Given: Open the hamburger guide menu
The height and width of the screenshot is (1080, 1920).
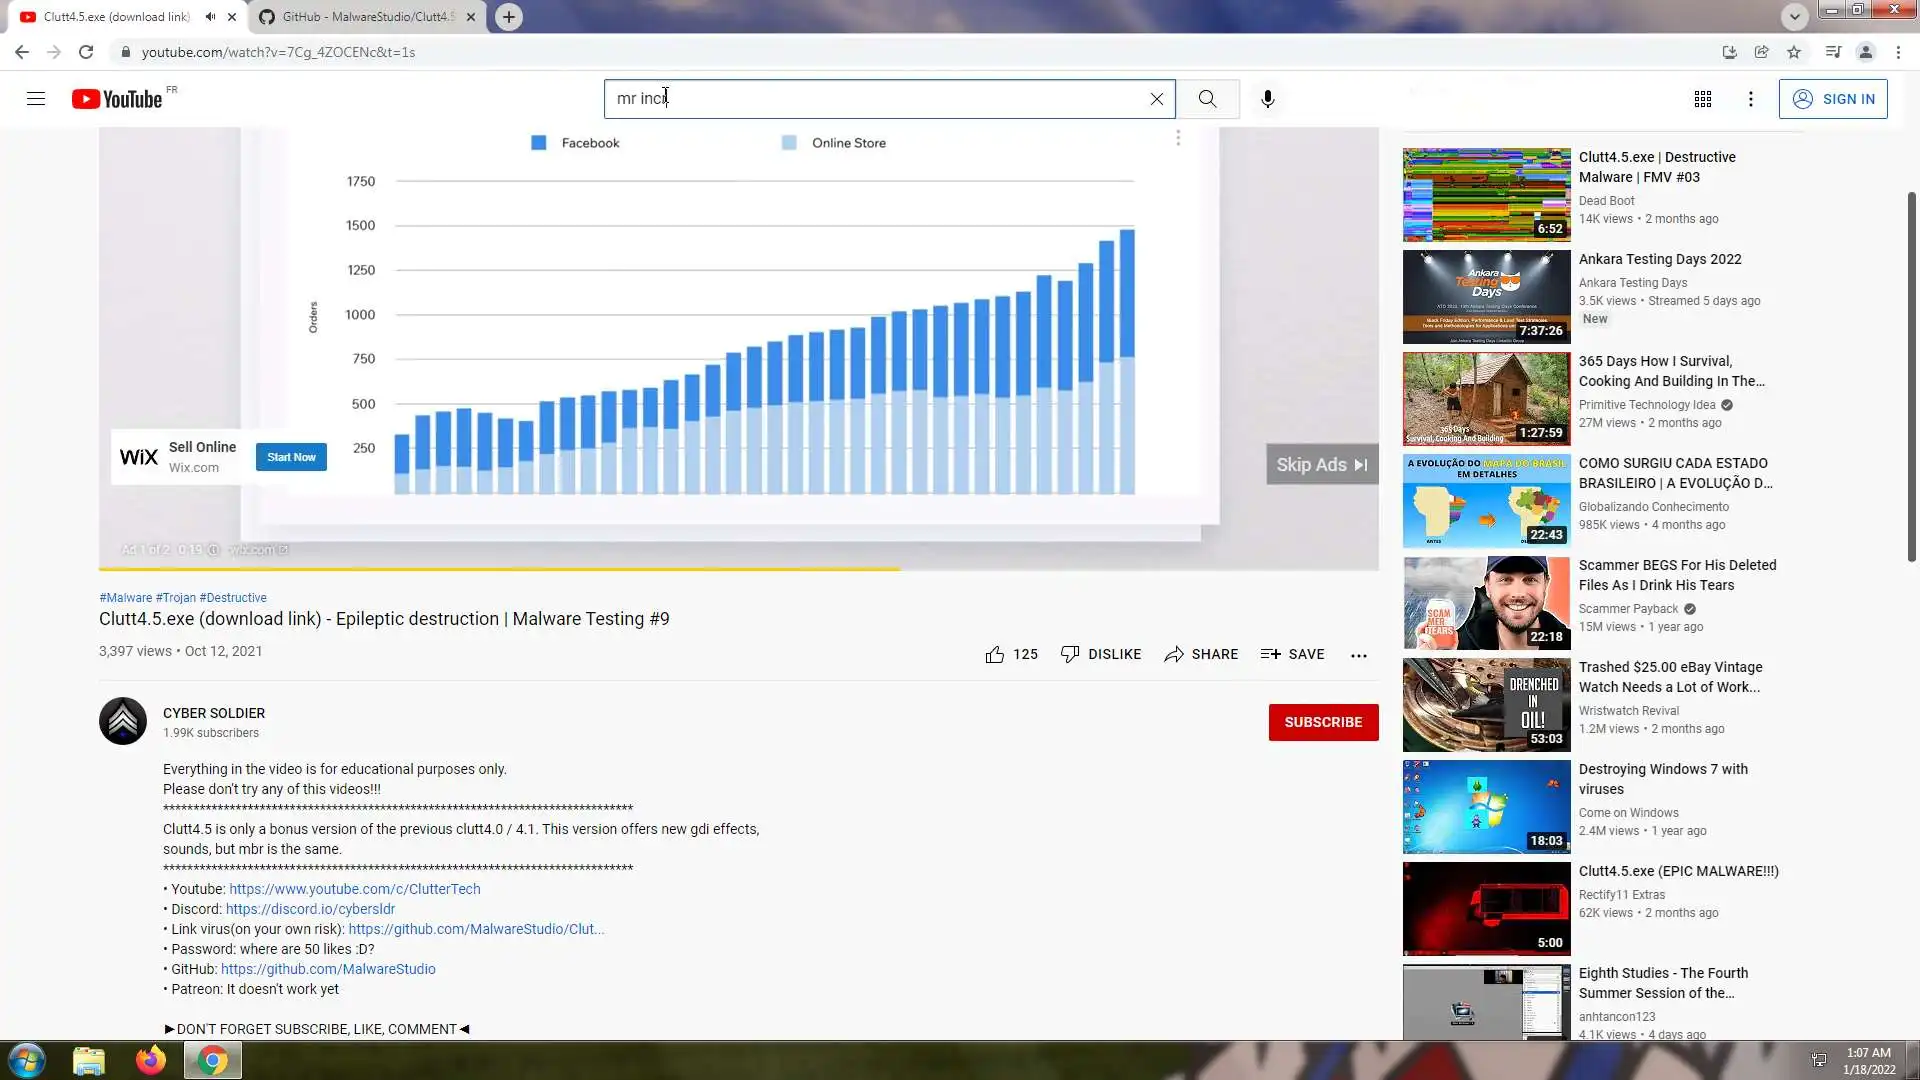Looking at the screenshot, I should 36,99.
